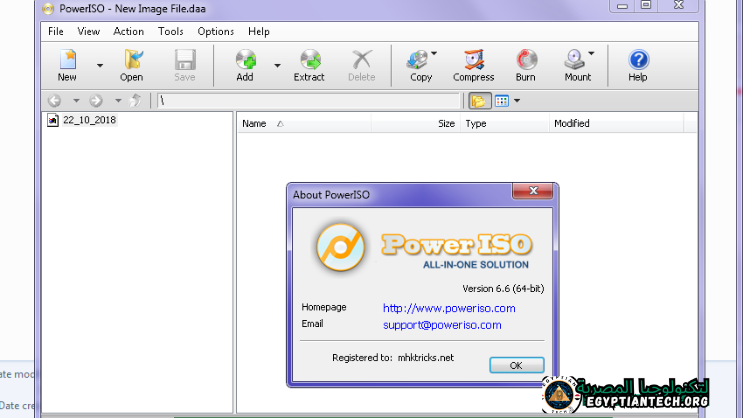This screenshot has width=743, height=418.
Task: Open the File menu
Action: tap(55, 31)
